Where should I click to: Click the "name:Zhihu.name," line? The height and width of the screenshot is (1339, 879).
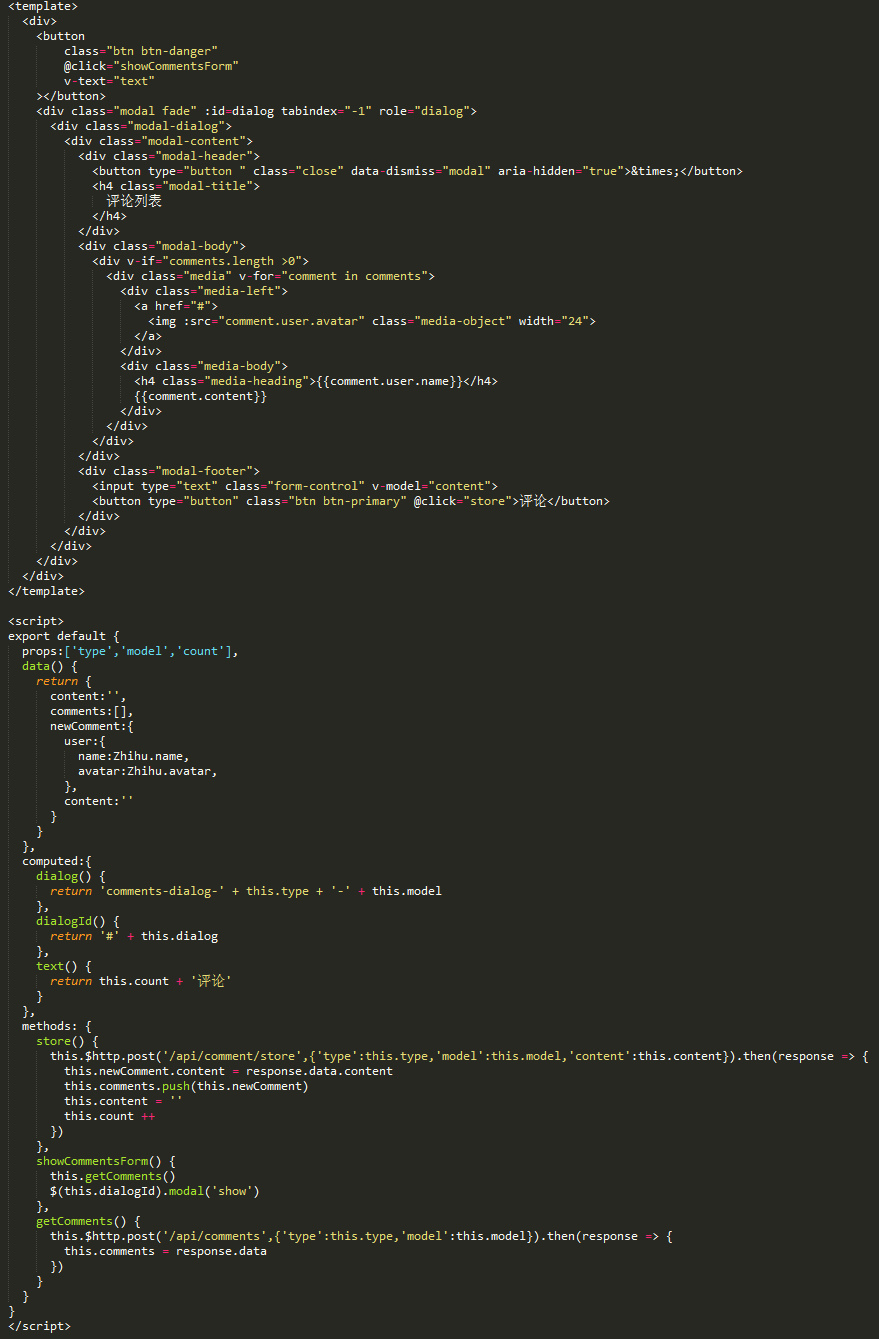[134, 756]
